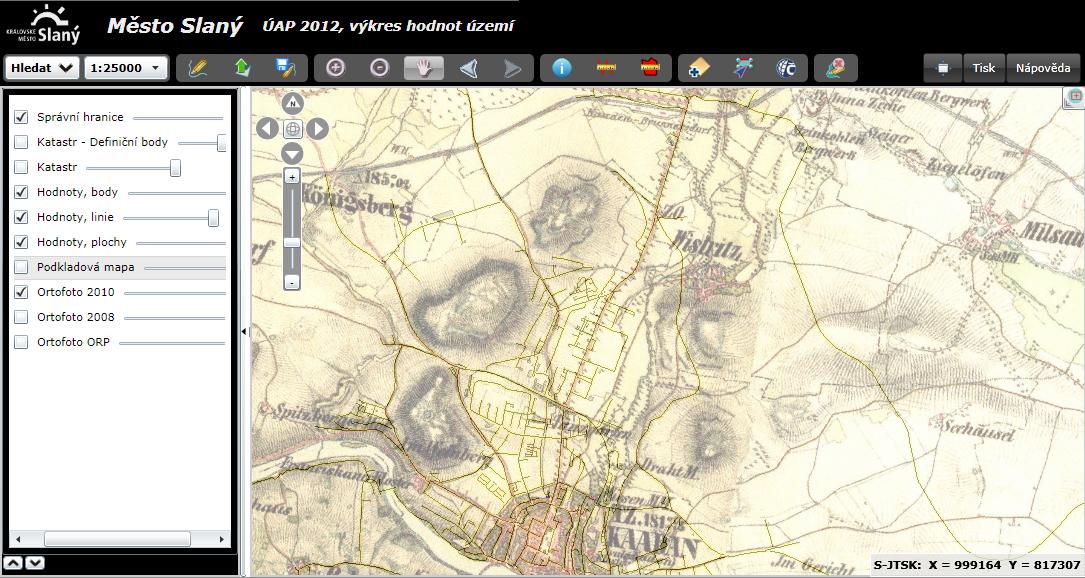
Task: Click the minus button on zoom slider
Action: (x=292, y=282)
